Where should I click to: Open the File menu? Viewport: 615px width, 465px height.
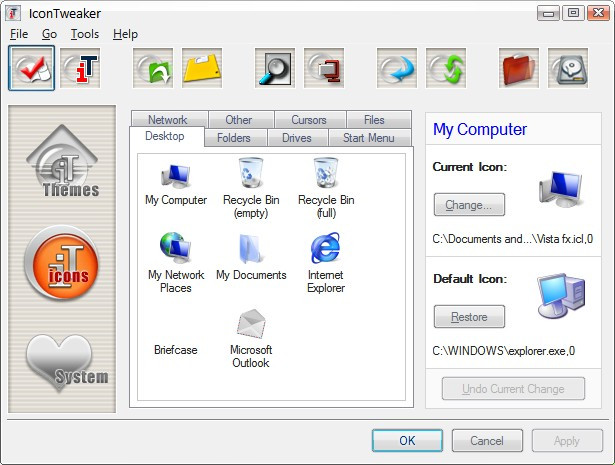click(19, 34)
